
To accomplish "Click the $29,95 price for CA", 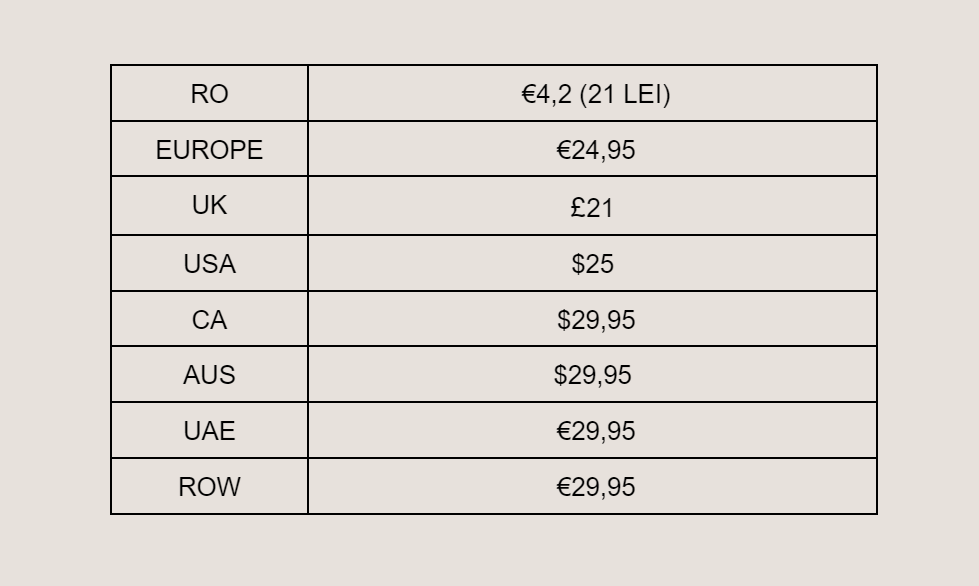I will point(596,320).
